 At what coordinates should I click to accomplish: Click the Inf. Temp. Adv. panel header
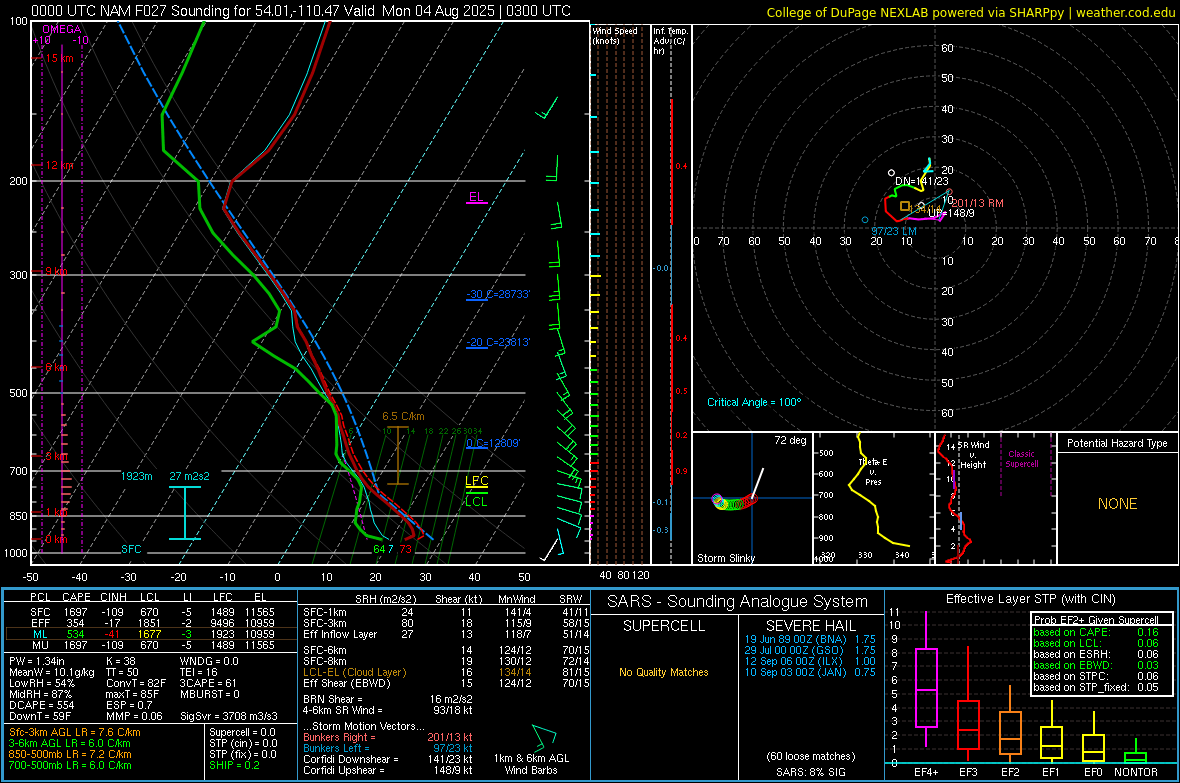pos(670,41)
